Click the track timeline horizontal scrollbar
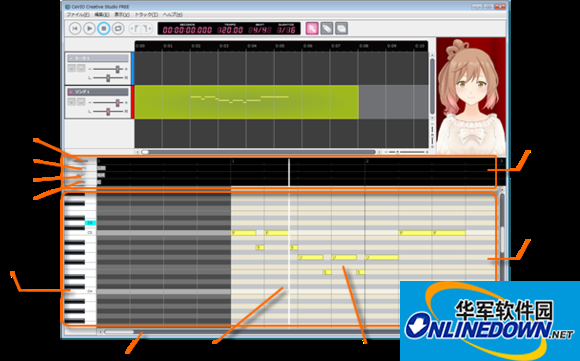 [258, 152]
